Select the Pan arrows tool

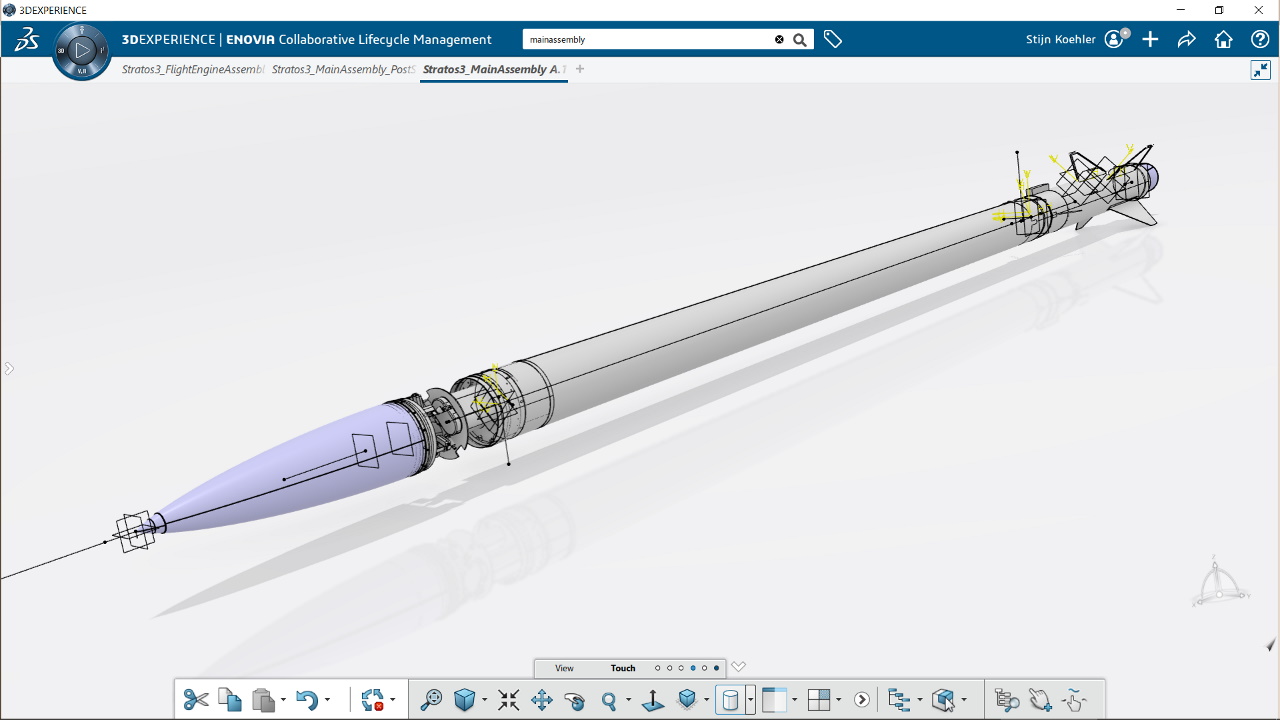[x=541, y=700]
